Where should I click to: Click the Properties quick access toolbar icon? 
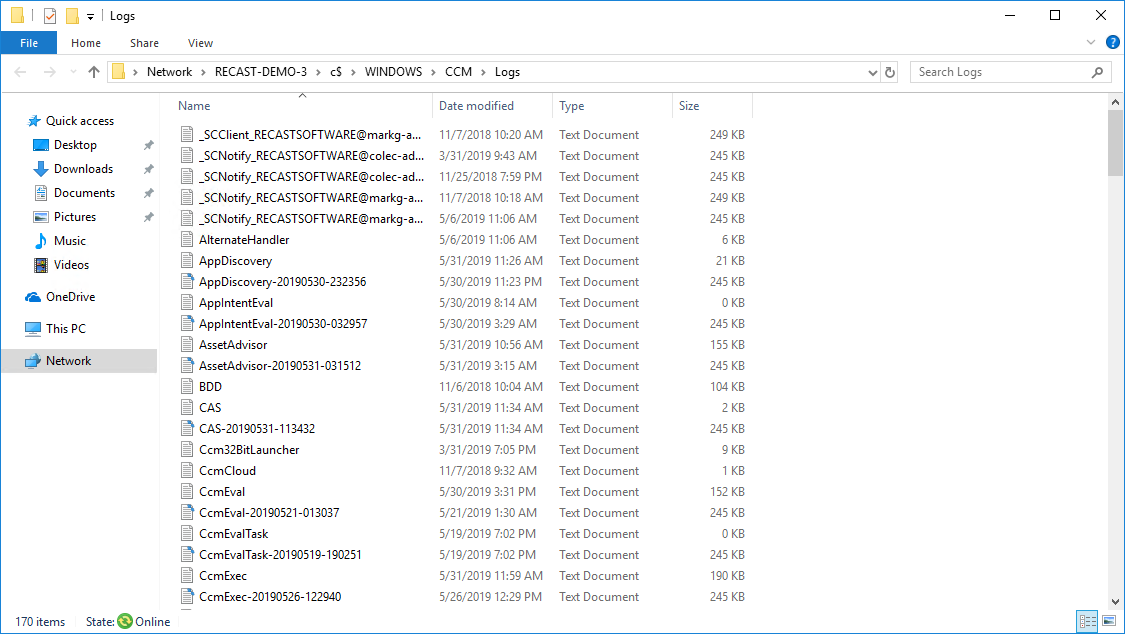(50, 15)
